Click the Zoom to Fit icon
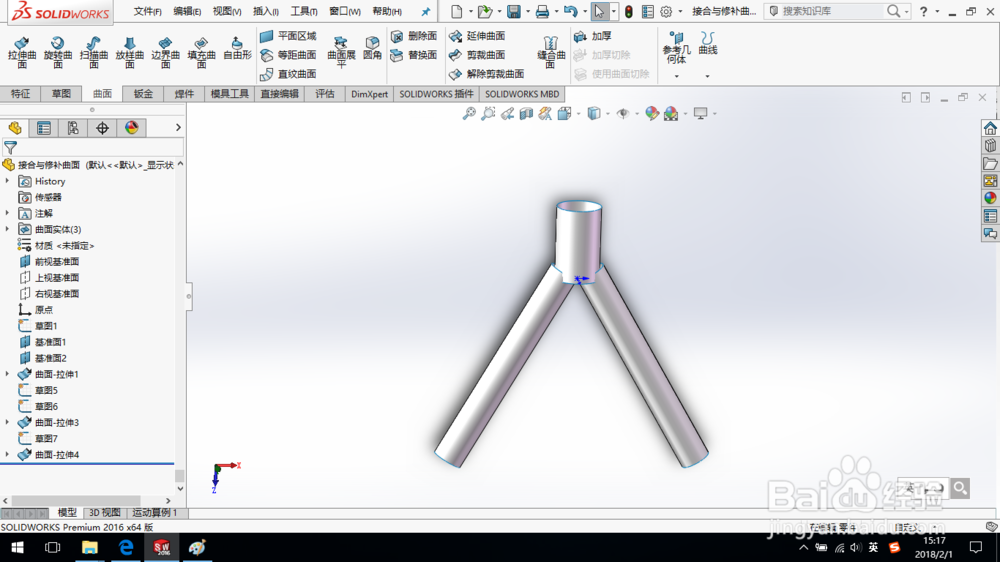This screenshot has height=562, width=1000. (469, 114)
